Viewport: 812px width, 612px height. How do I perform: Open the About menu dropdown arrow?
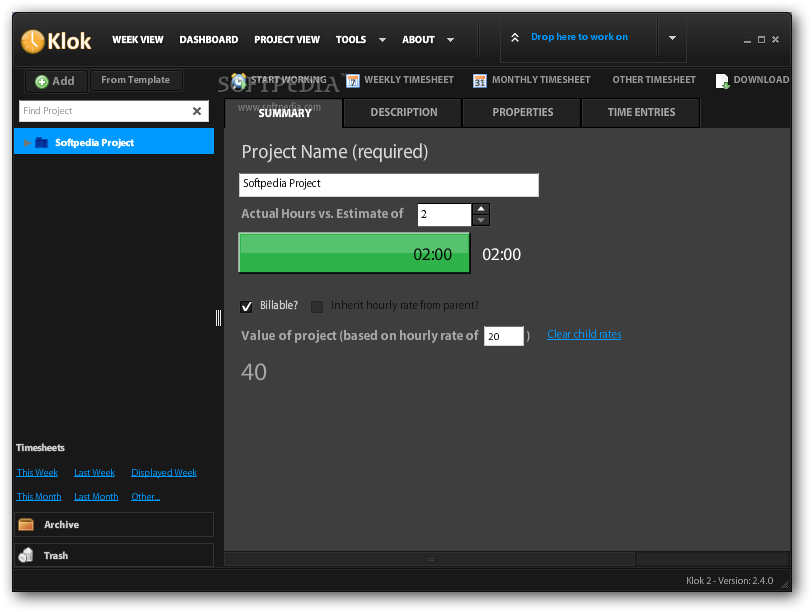[451, 40]
